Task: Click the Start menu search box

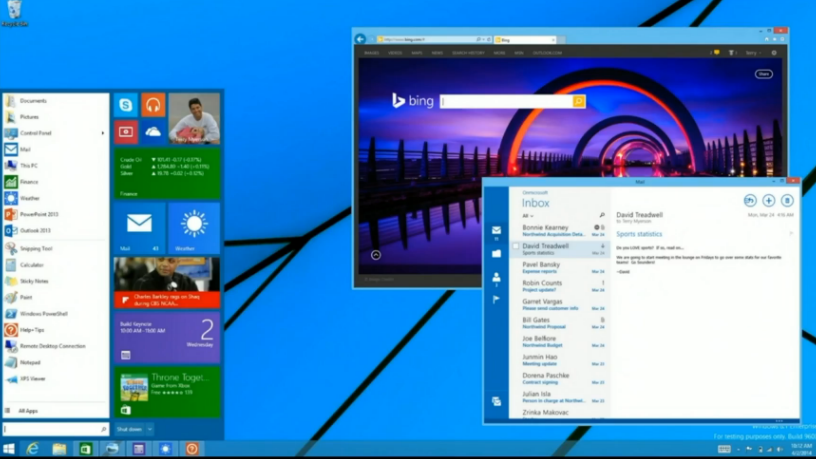Action: 52,429
